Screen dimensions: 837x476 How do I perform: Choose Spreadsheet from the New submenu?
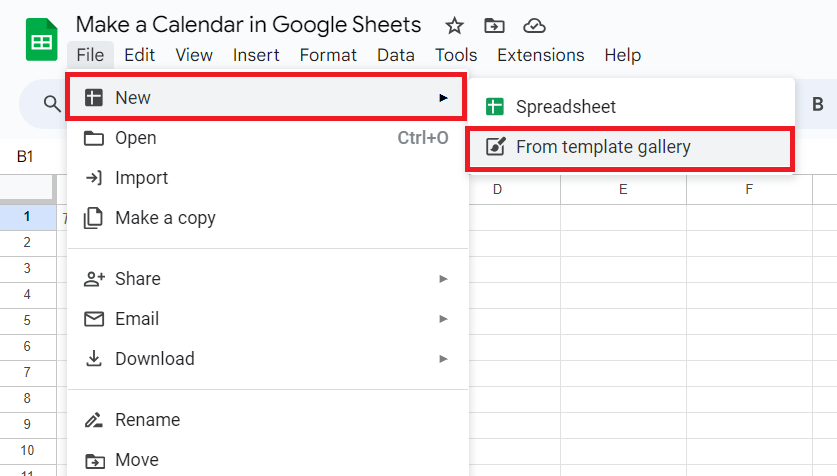[632, 107]
